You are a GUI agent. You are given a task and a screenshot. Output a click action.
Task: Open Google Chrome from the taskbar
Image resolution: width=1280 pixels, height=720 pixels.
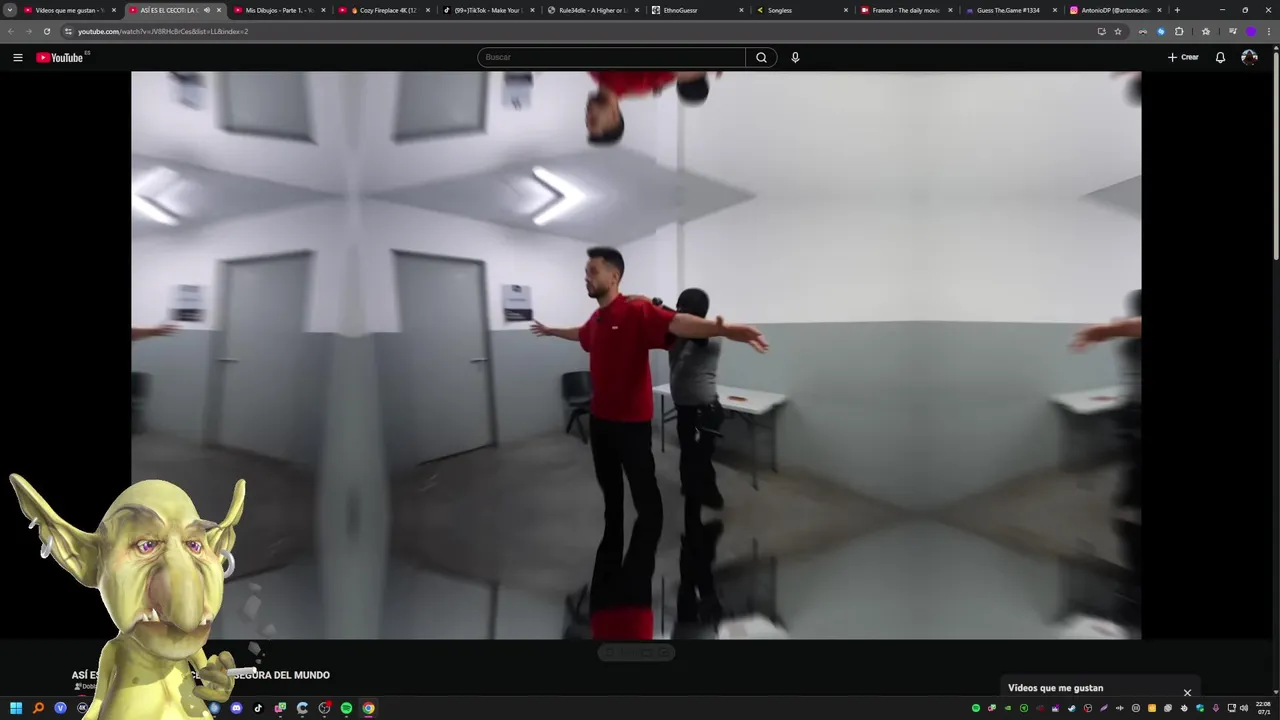[368, 708]
